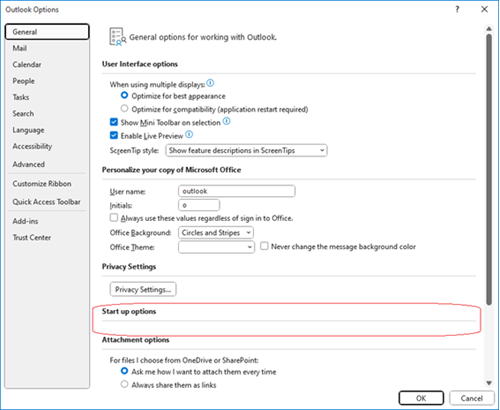500x410 pixels.
Task: Click the info icon beside multiple displays
Action: point(210,83)
